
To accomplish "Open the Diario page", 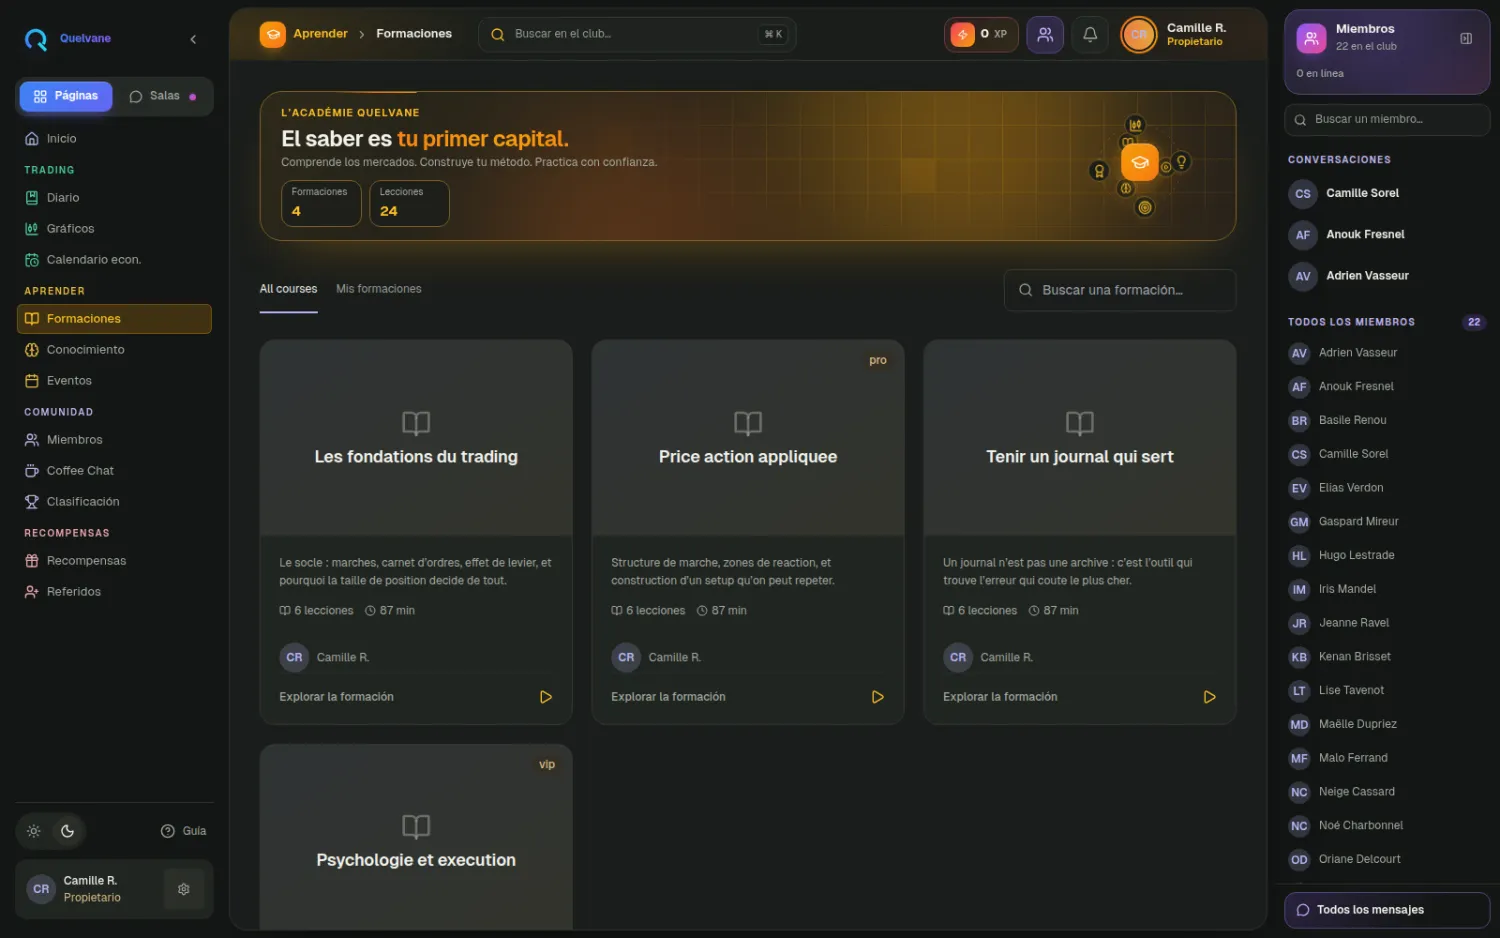I will (x=114, y=198).
